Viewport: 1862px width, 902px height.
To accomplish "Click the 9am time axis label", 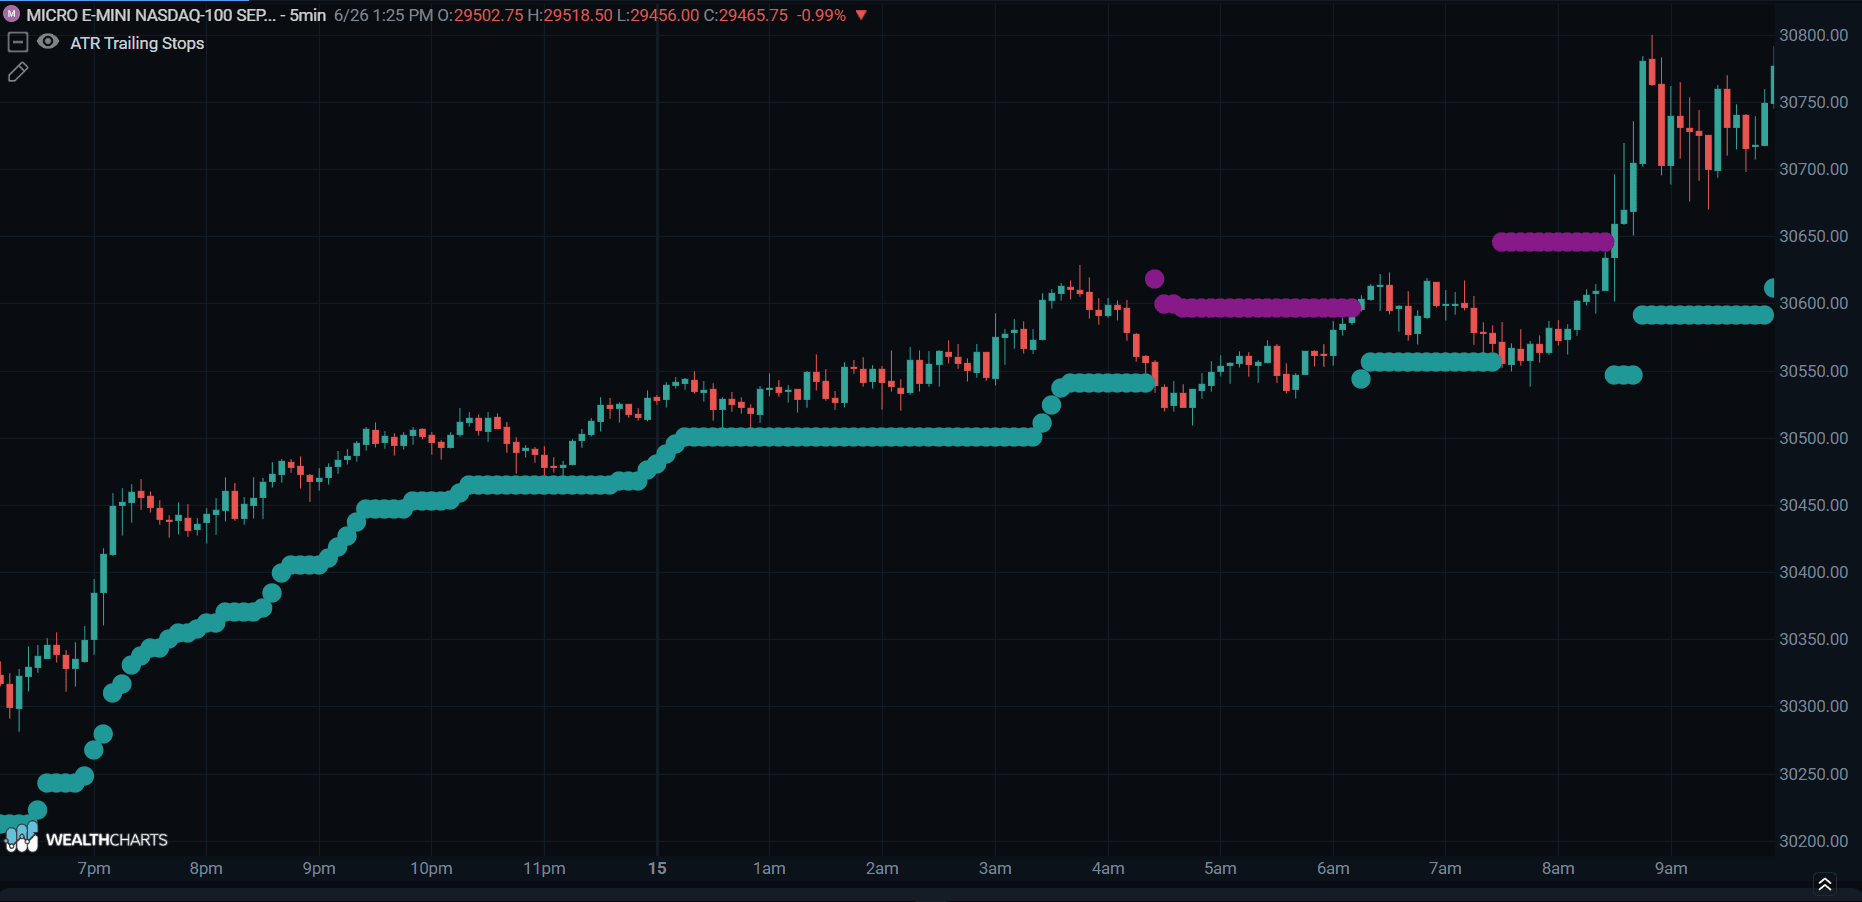I will coord(1671,868).
